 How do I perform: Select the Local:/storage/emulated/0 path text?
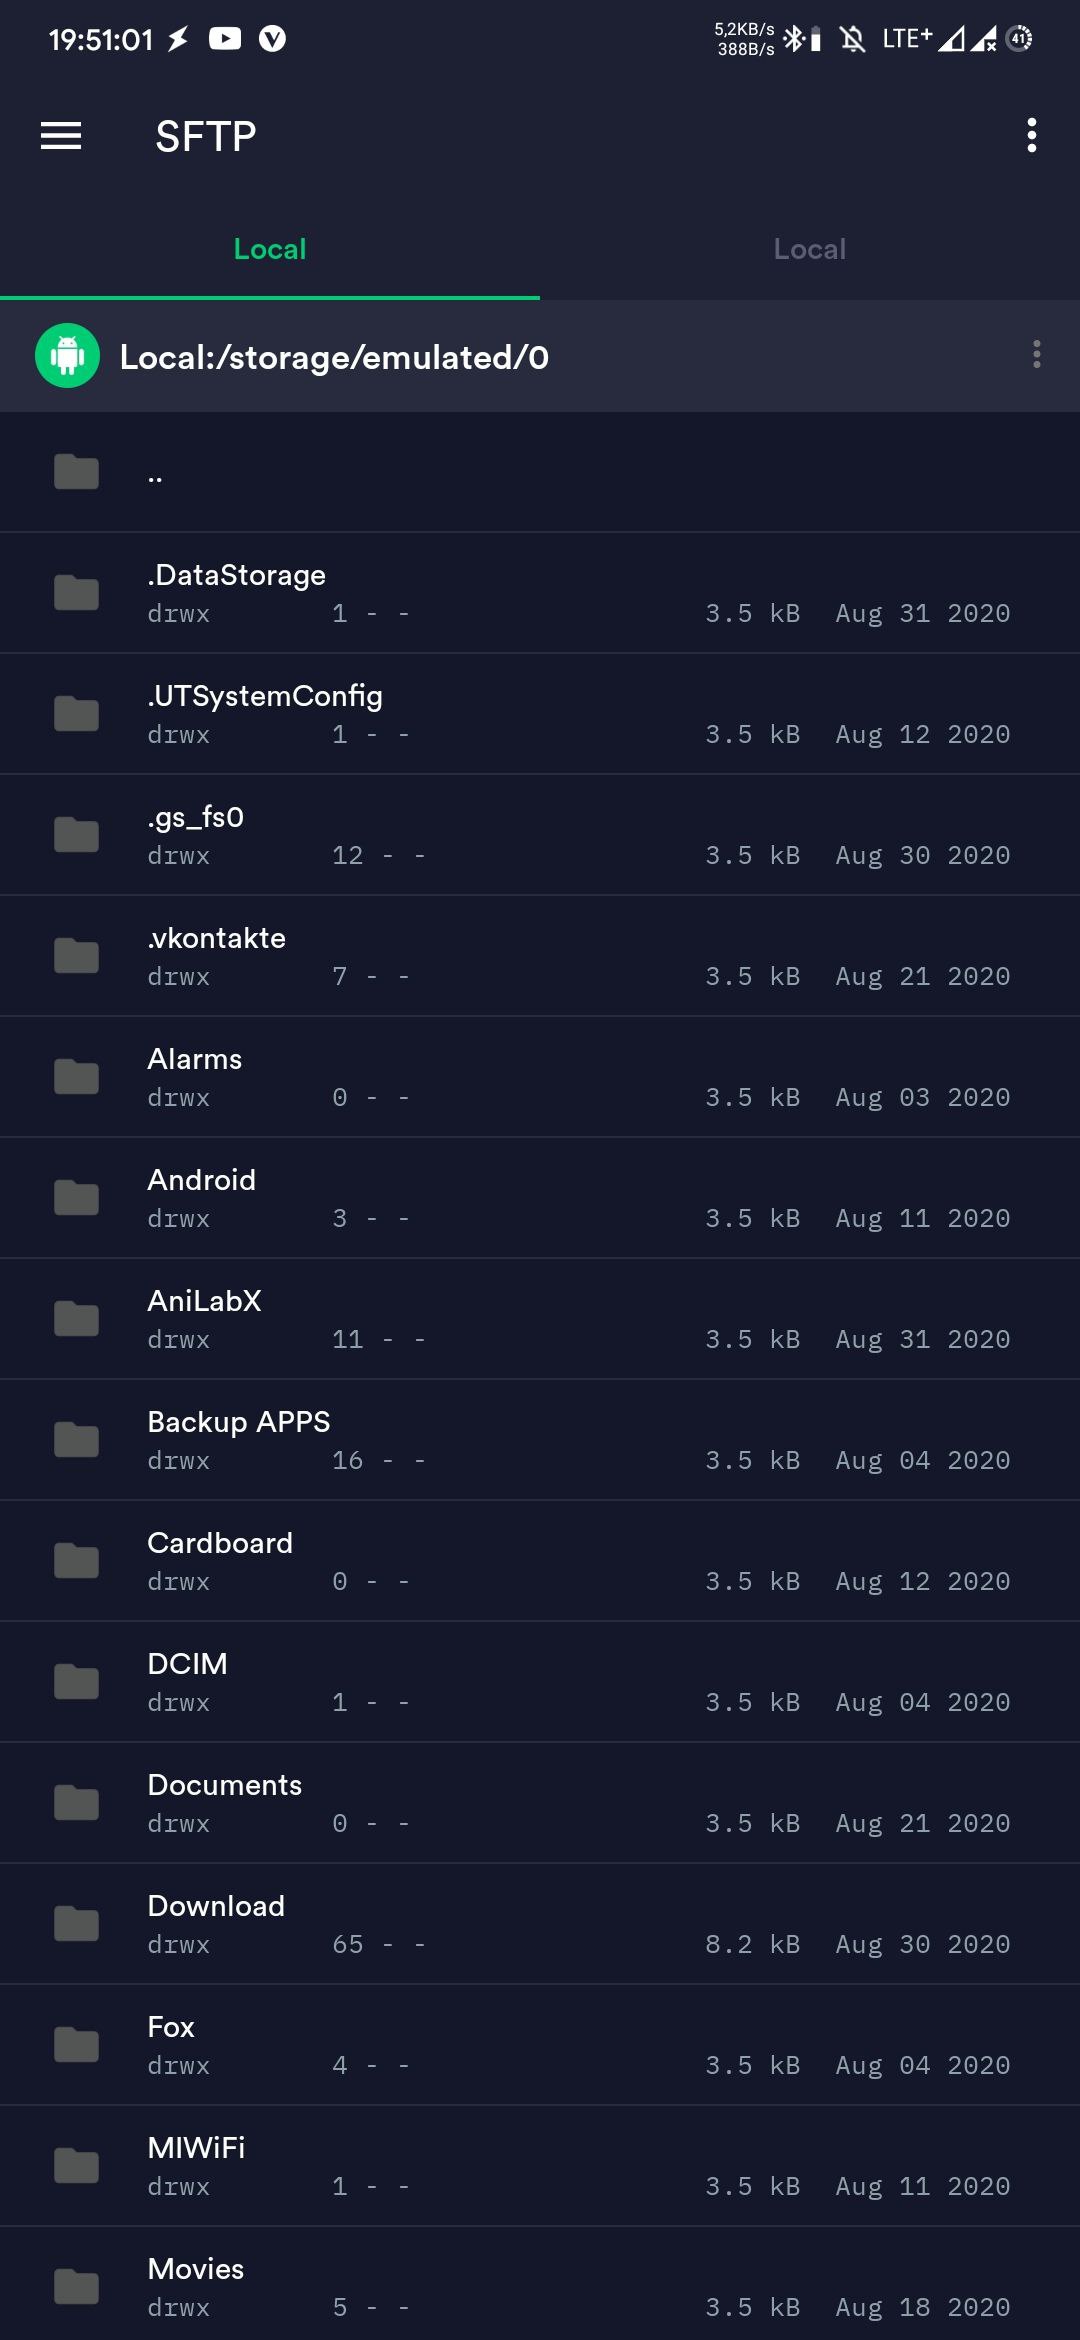coord(334,357)
